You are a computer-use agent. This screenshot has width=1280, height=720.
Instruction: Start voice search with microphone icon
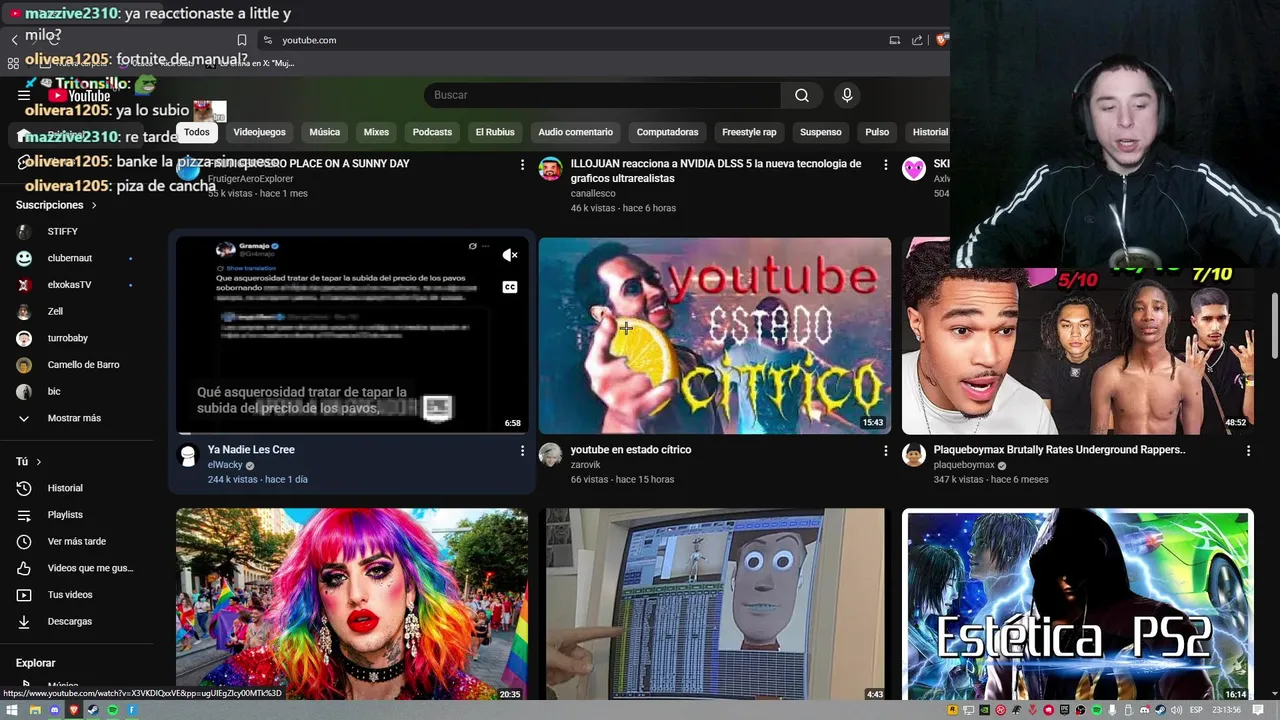[847, 95]
